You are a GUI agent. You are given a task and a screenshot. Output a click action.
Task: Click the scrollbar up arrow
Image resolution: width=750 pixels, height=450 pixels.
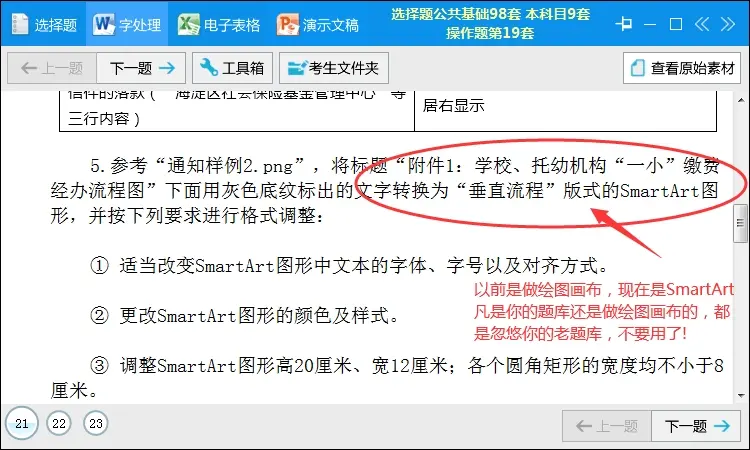[x=741, y=100]
